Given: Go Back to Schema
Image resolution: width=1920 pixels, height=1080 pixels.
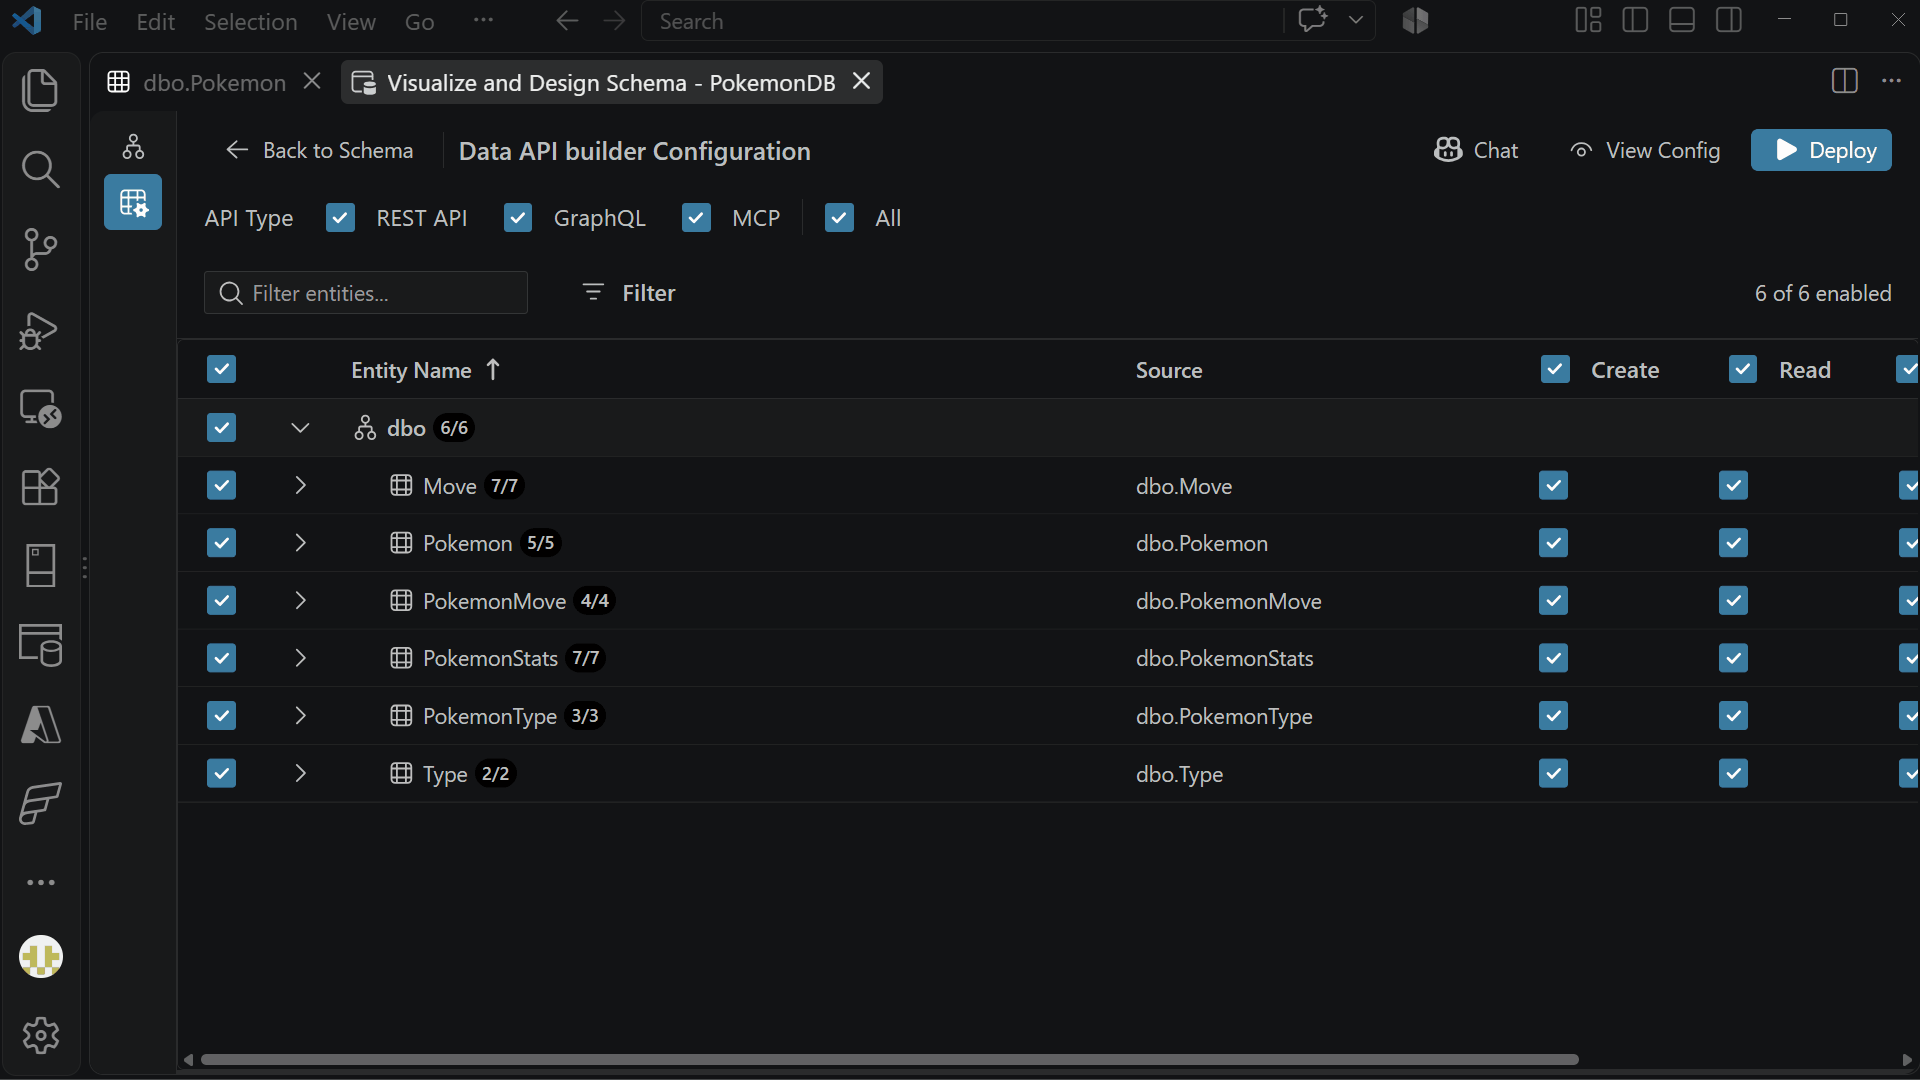Looking at the screenshot, I should tap(319, 150).
